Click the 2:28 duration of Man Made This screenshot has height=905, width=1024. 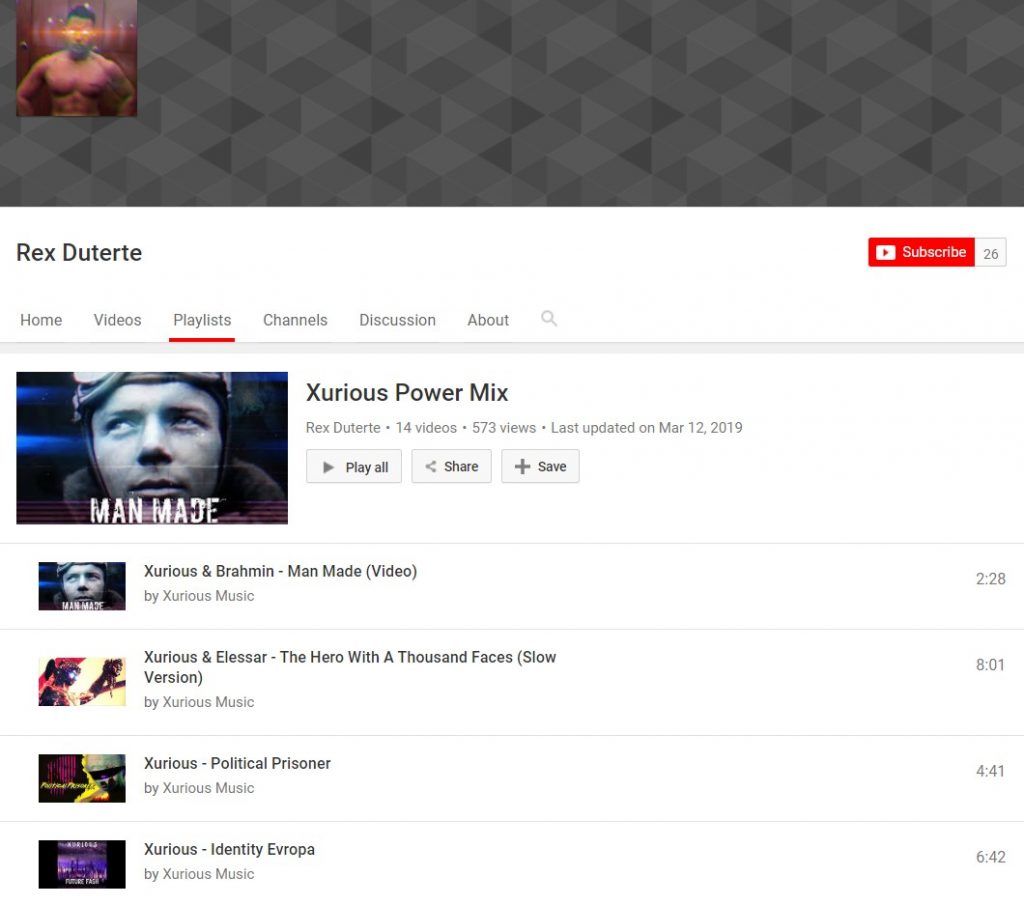click(x=990, y=579)
